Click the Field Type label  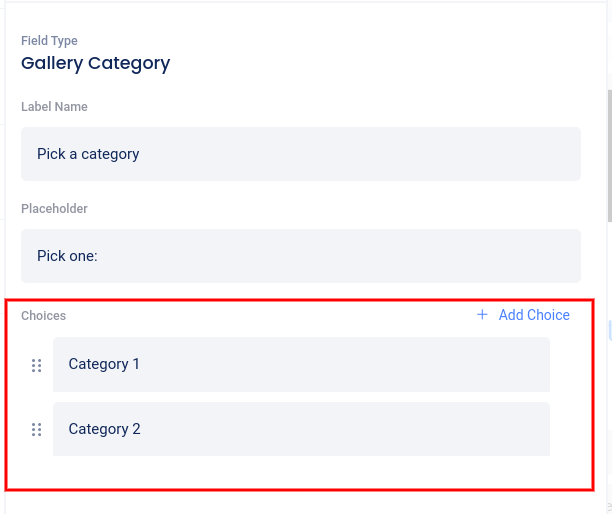point(49,41)
